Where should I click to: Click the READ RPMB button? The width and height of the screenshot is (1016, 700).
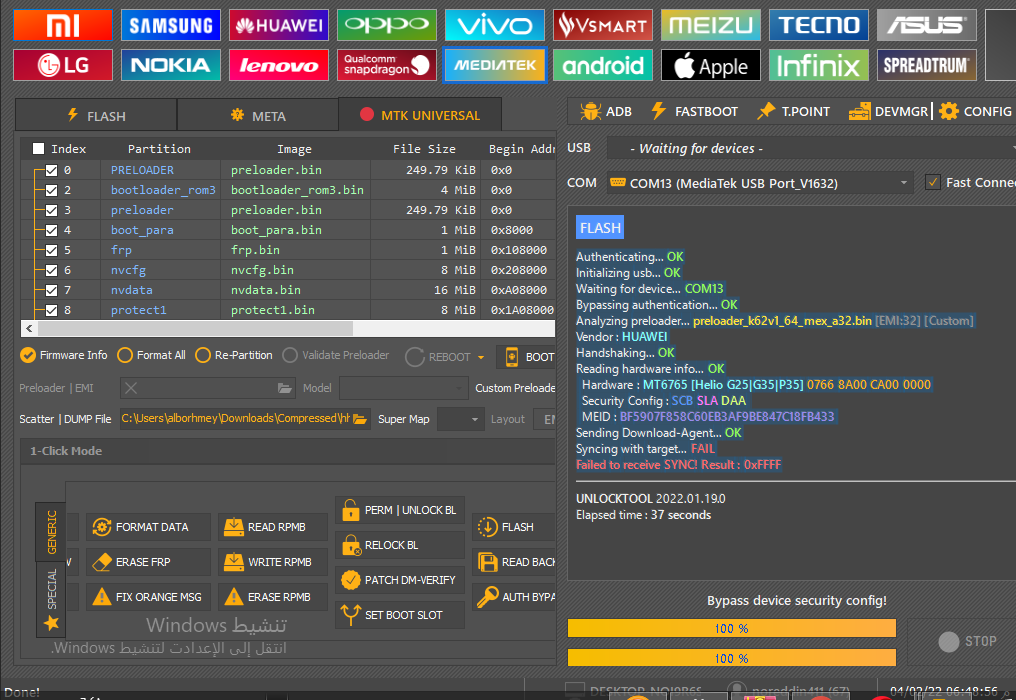[273, 527]
